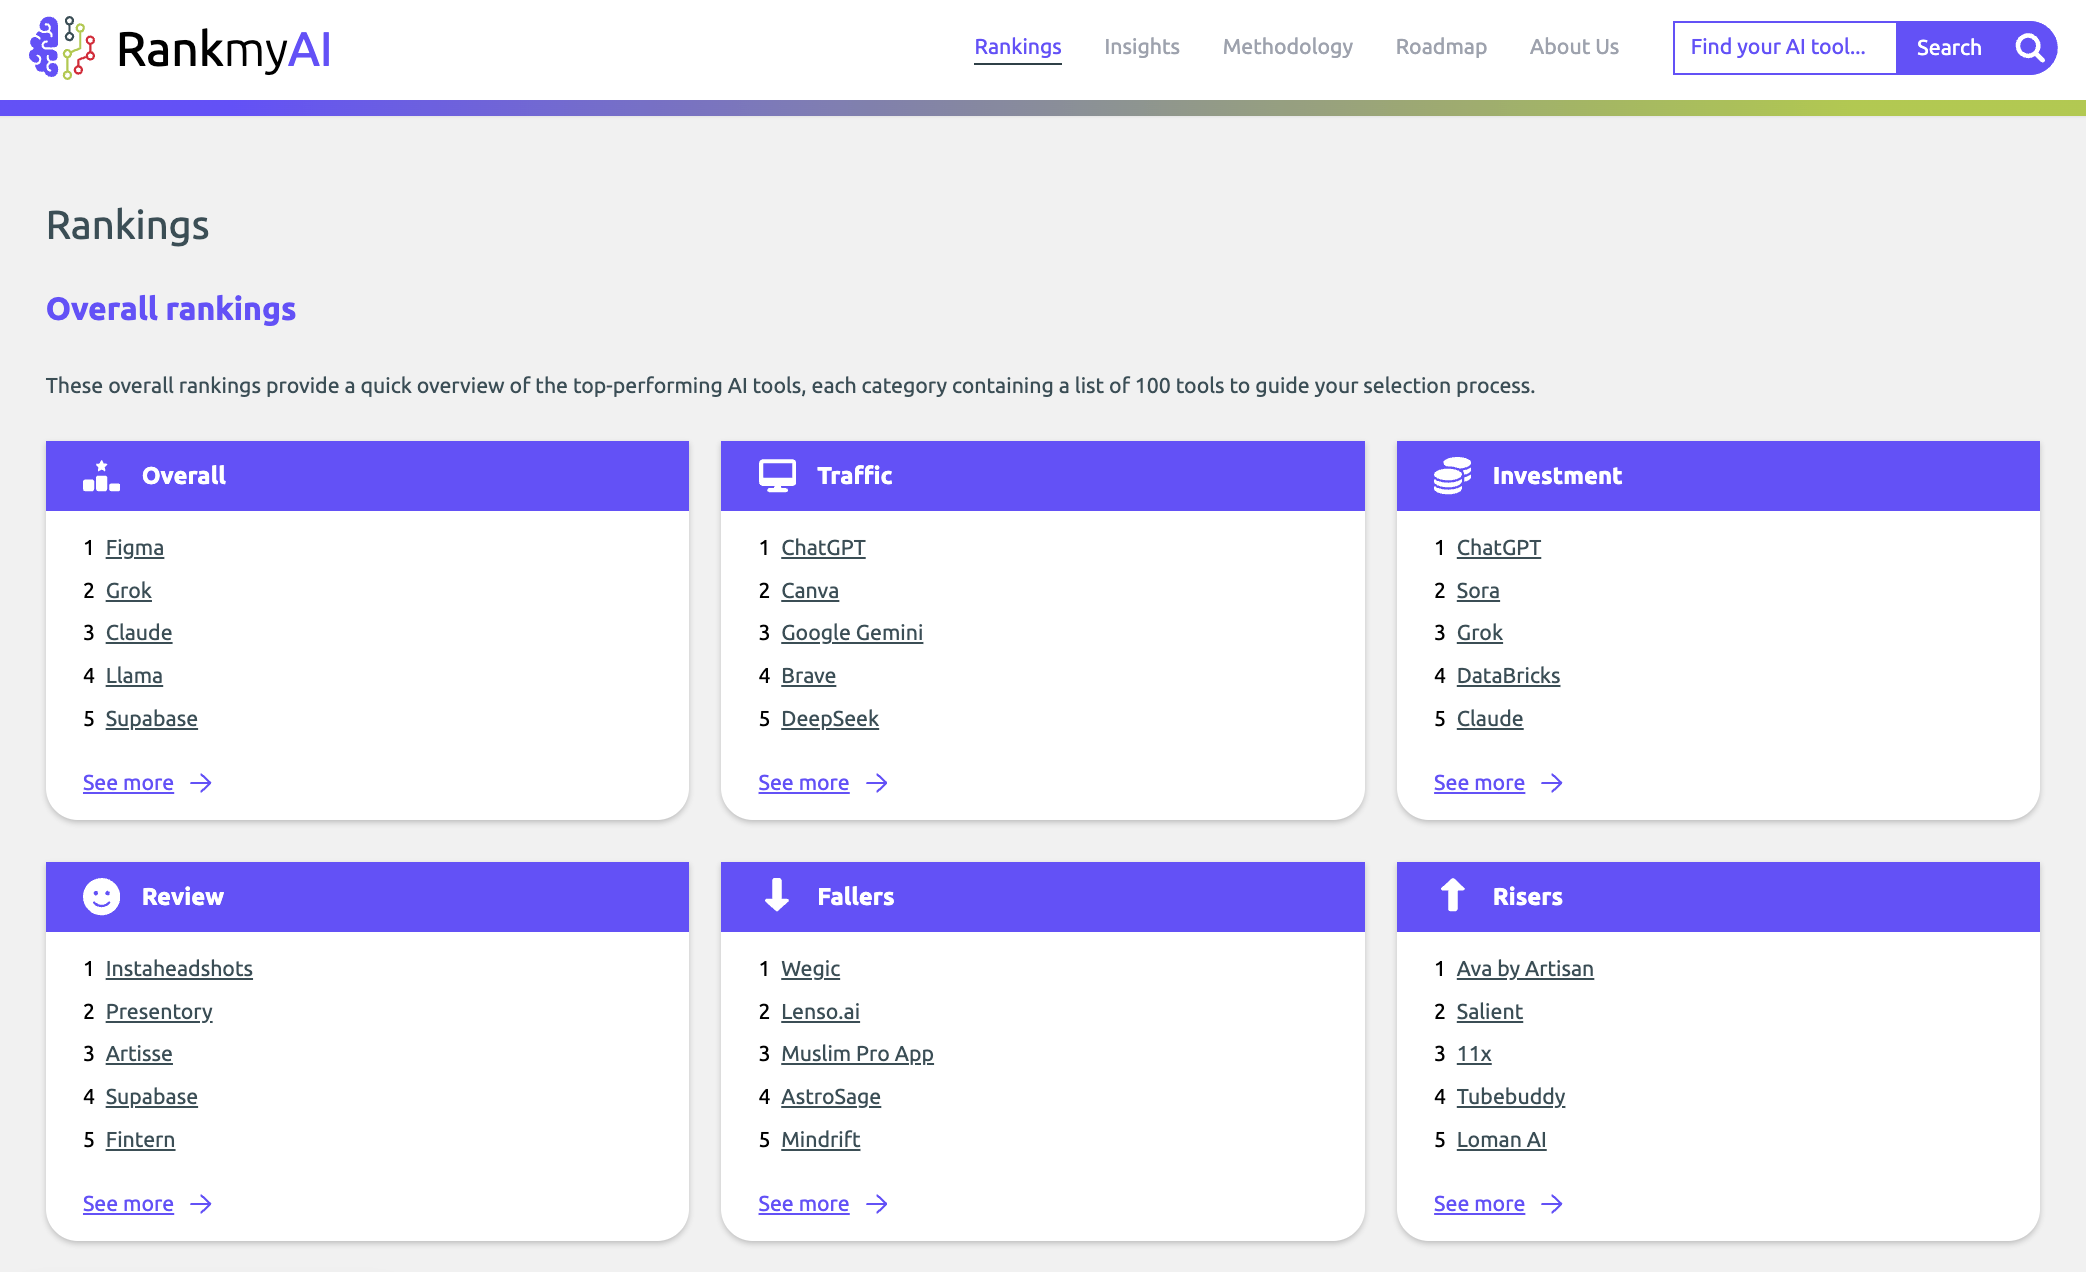Click the Risers up arrow icon
The width and height of the screenshot is (2086, 1272).
(1452, 895)
